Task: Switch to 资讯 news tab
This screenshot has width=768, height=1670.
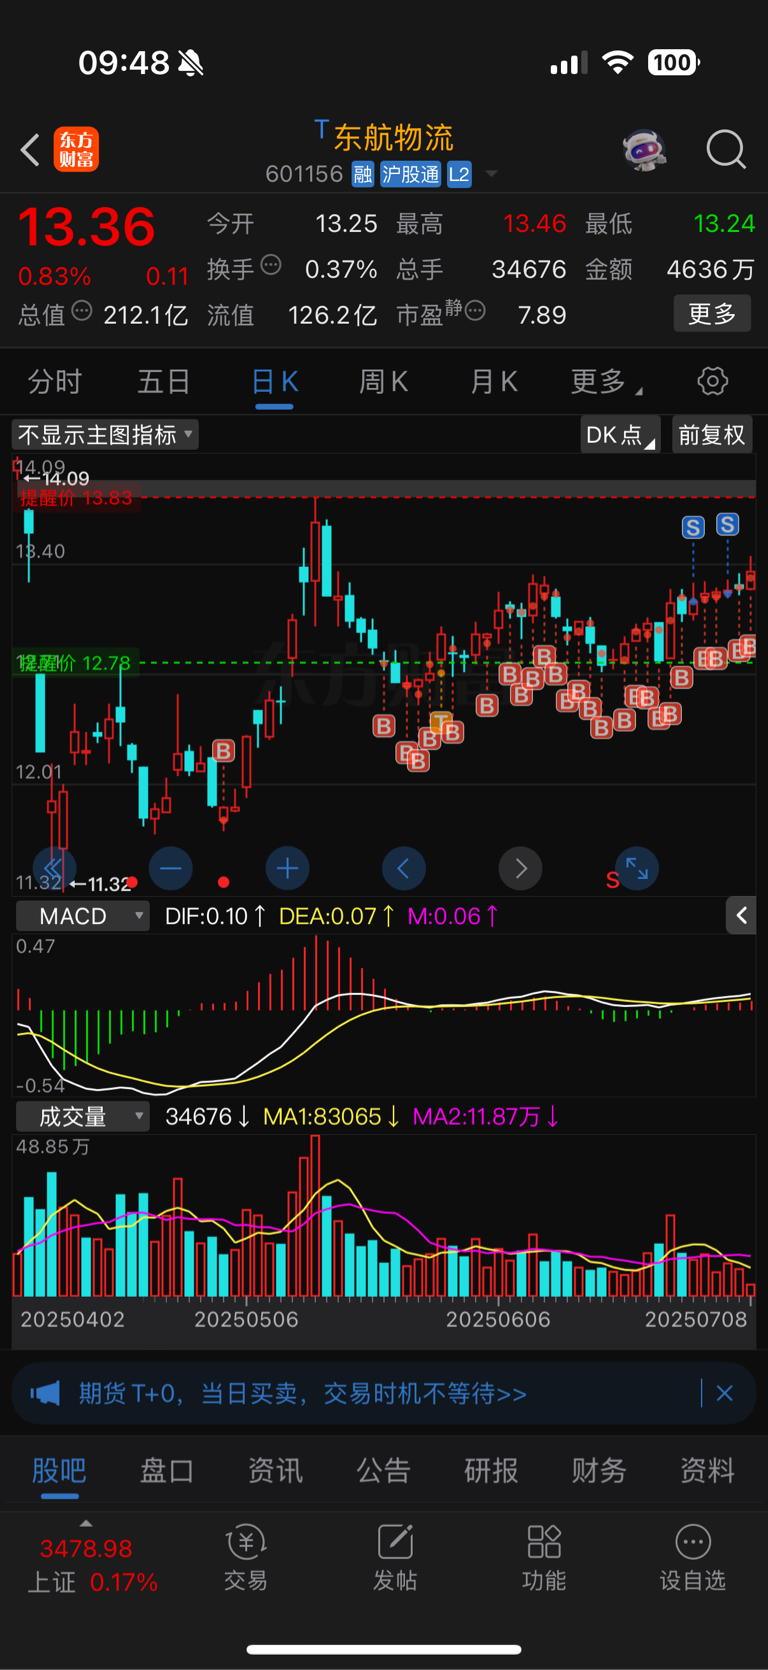Action: point(275,1470)
